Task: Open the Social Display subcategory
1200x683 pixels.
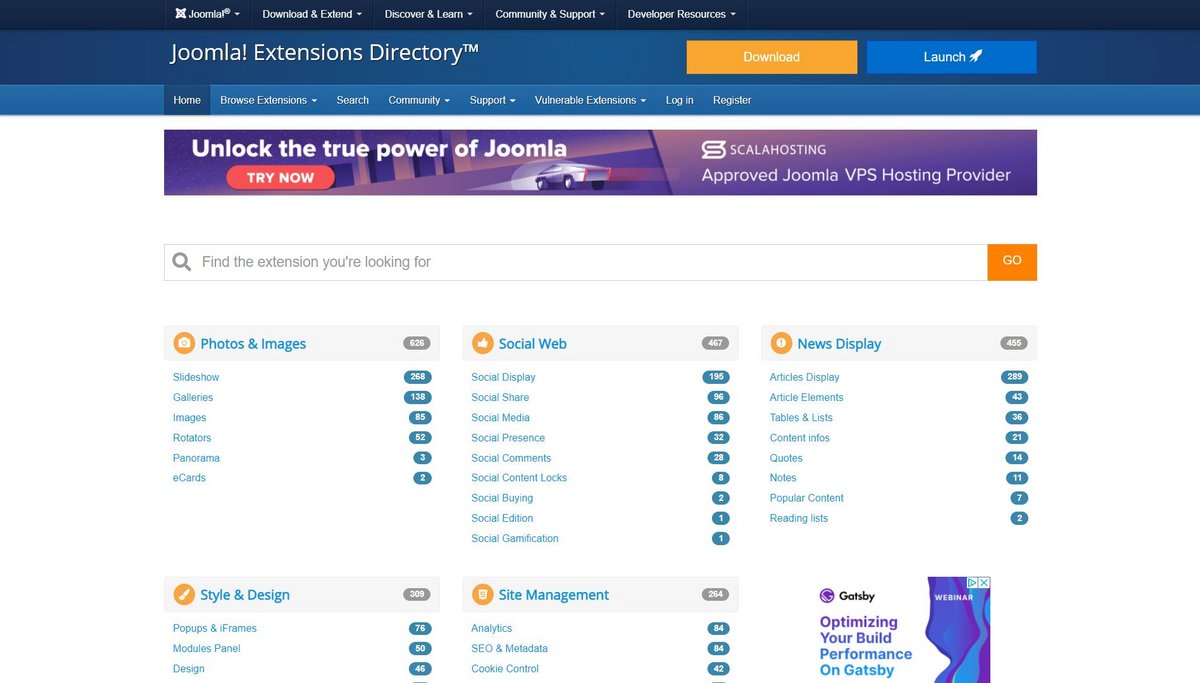Action: click(x=503, y=377)
